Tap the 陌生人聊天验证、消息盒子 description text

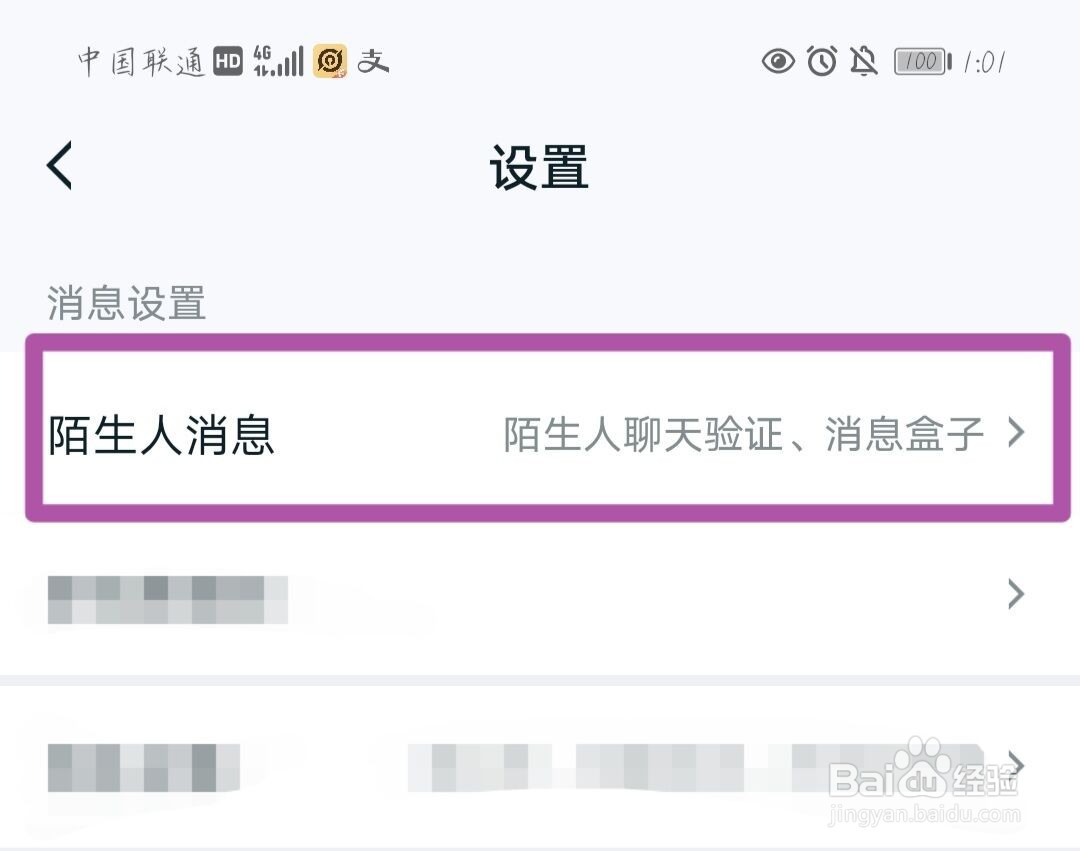[x=743, y=434]
